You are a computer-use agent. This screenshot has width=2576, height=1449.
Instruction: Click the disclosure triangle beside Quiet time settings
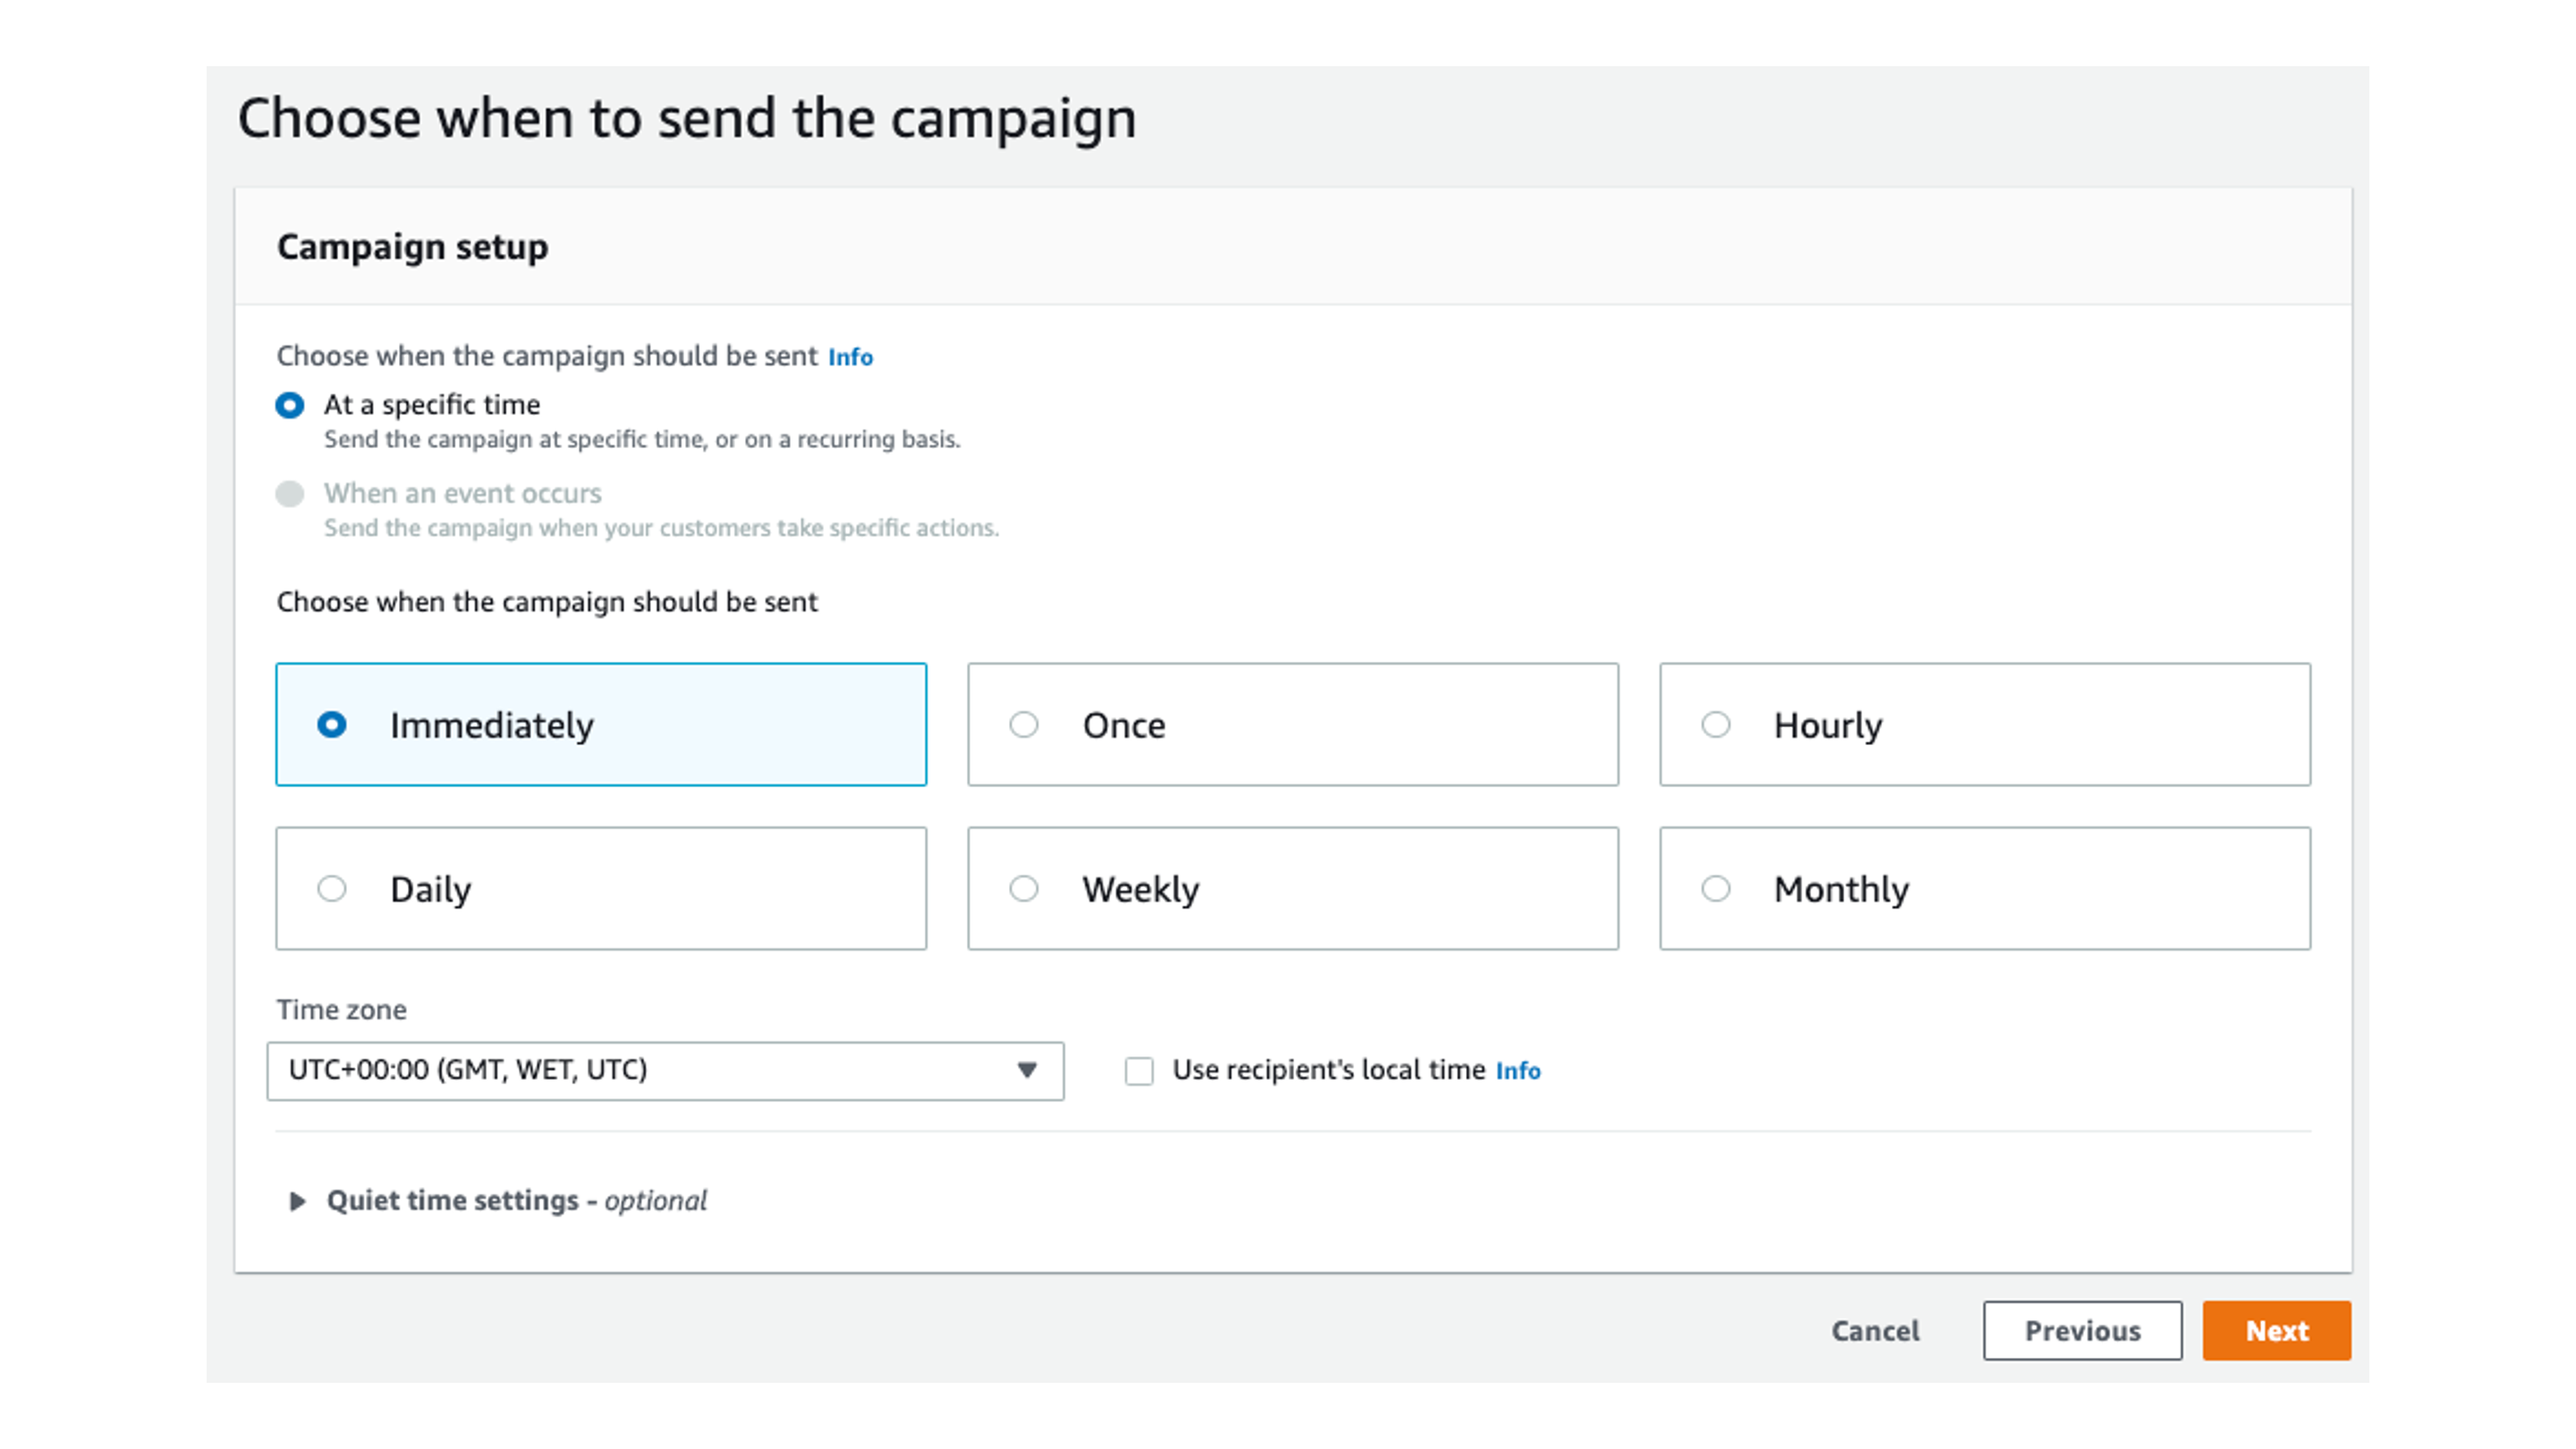click(x=295, y=1202)
